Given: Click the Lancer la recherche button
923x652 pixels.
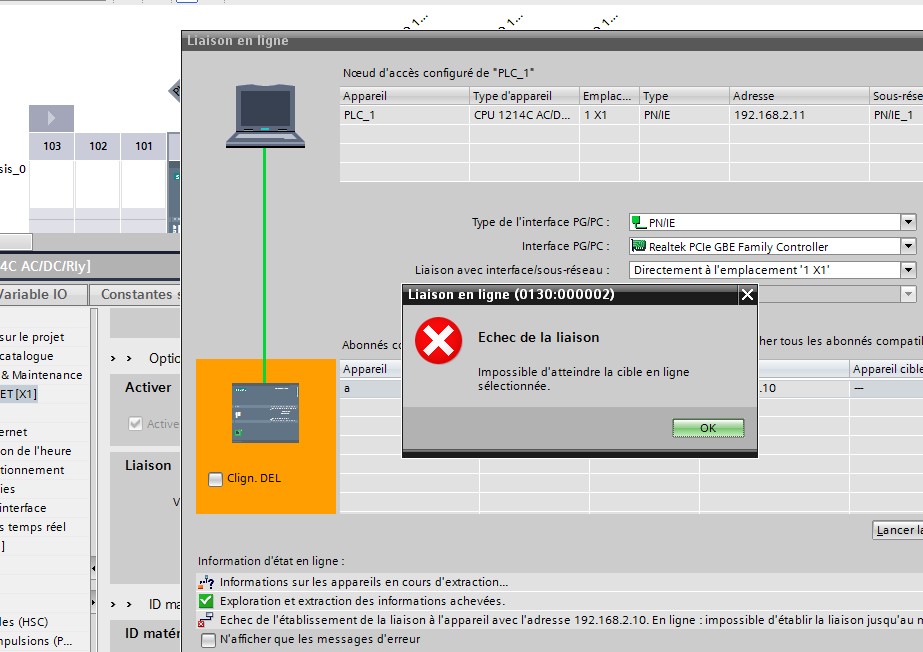Looking at the screenshot, I should click(898, 530).
